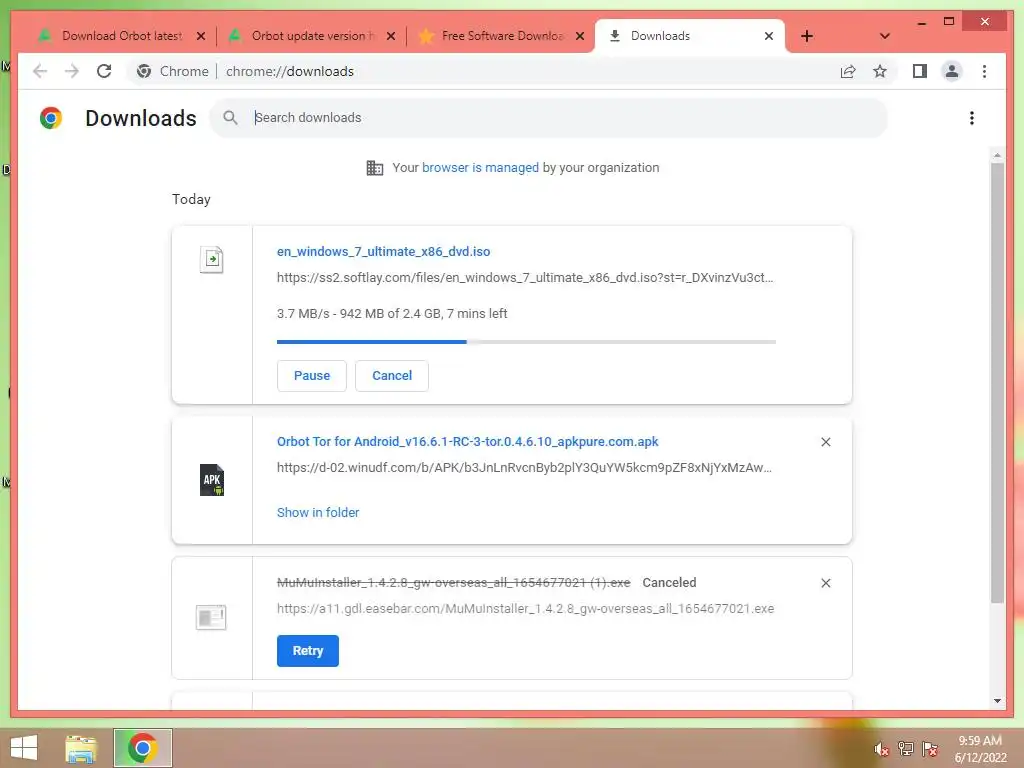Click the scrollbar down arrow
This screenshot has width=1024, height=768.
click(x=997, y=701)
